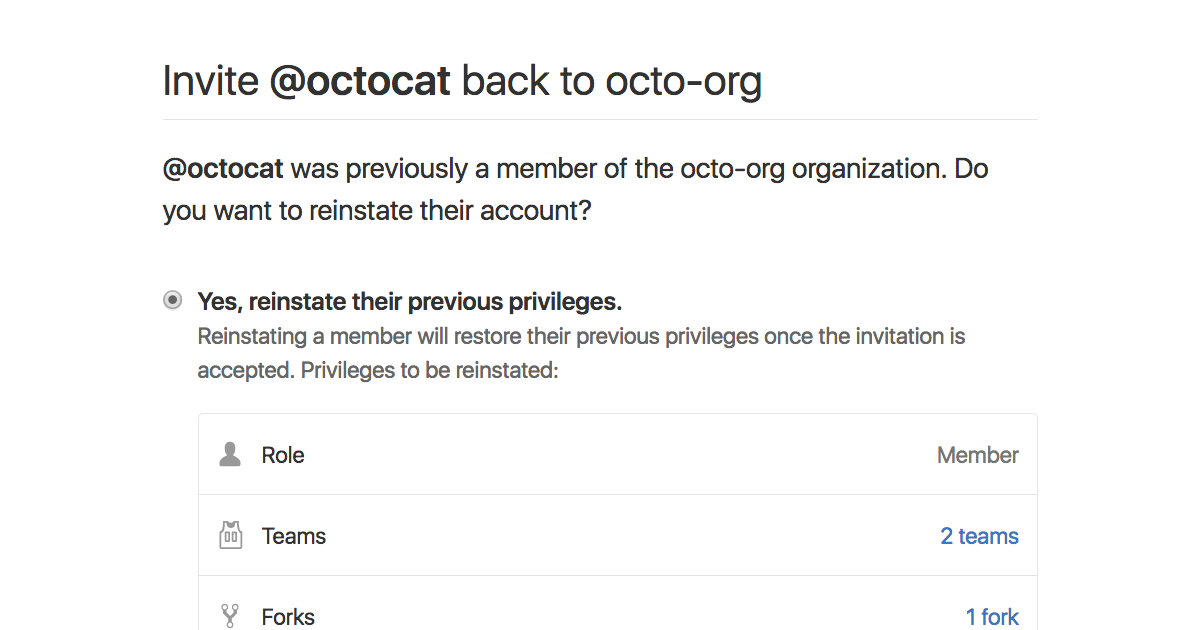Open the 1 fork link
The image size is (1200, 630).
click(x=991, y=616)
